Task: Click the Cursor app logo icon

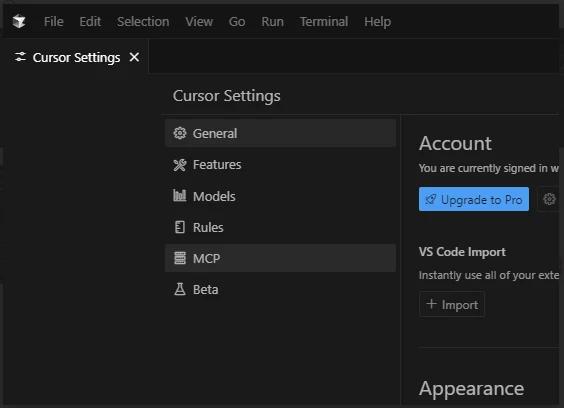Action: coord(19,22)
